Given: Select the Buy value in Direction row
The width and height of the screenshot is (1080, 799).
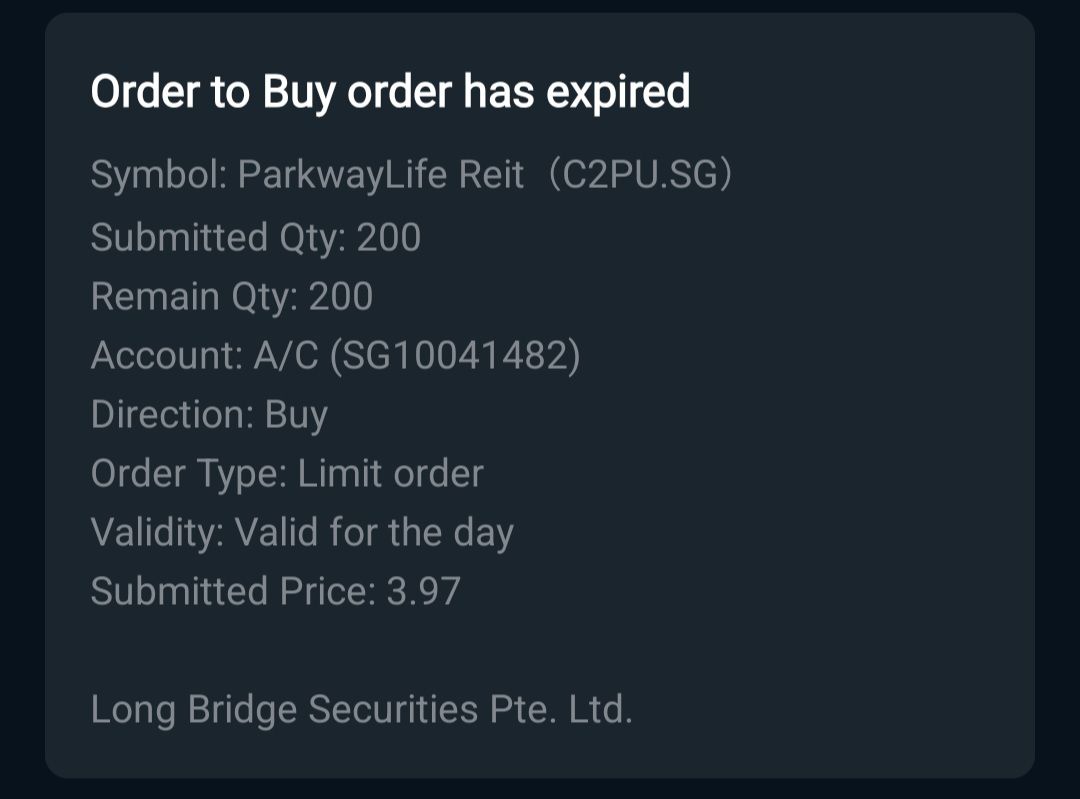Looking at the screenshot, I should click(x=296, y=415).
